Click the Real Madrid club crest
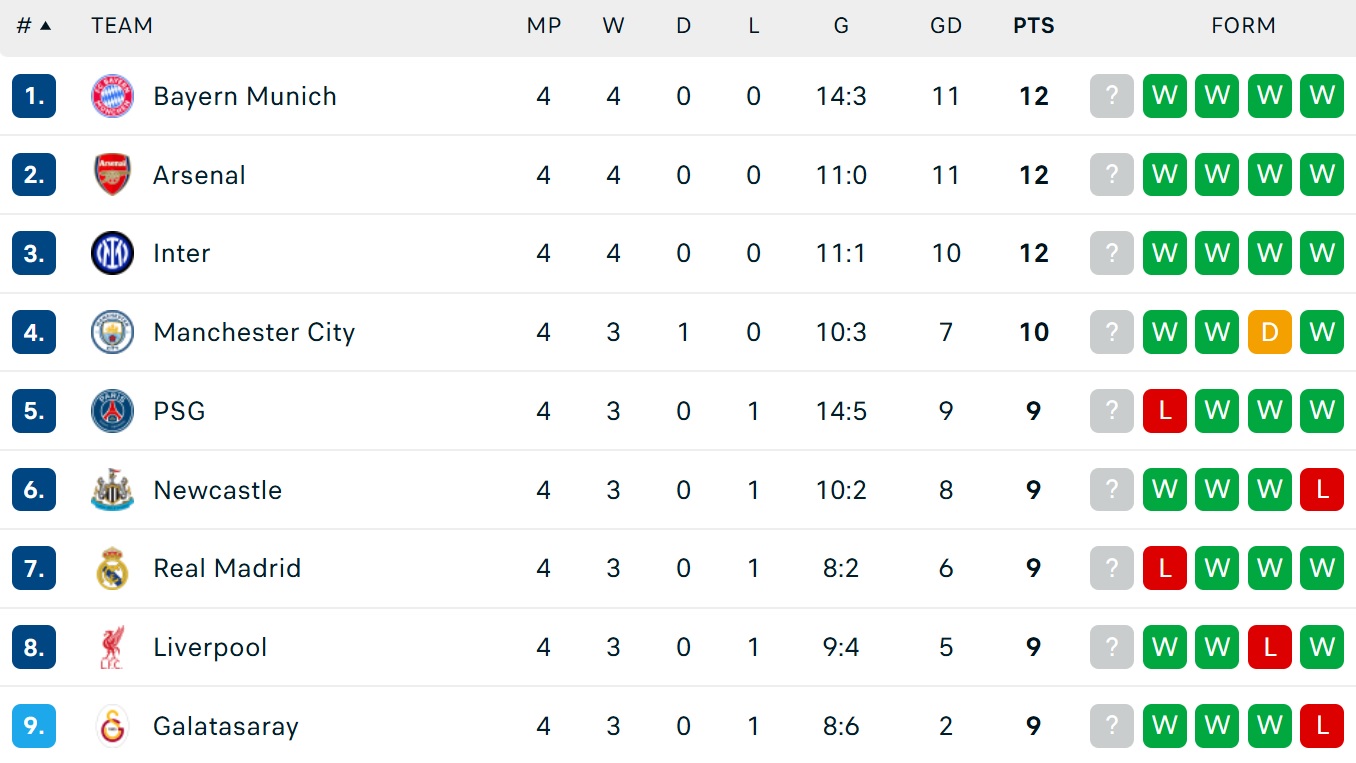The height and width of the screenshot is (763, 1356). click(112, 568)
